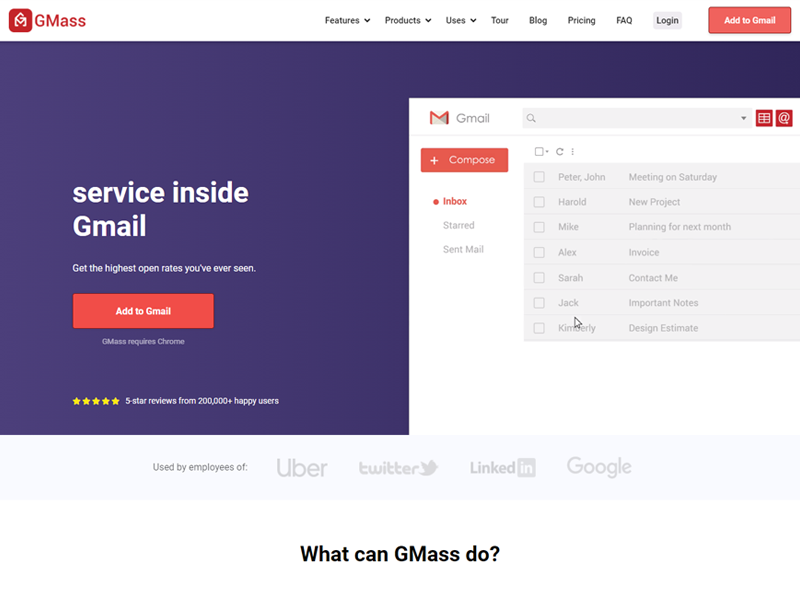
Task: Open the Meeting on Saturday email
Action: coord(672,177)
